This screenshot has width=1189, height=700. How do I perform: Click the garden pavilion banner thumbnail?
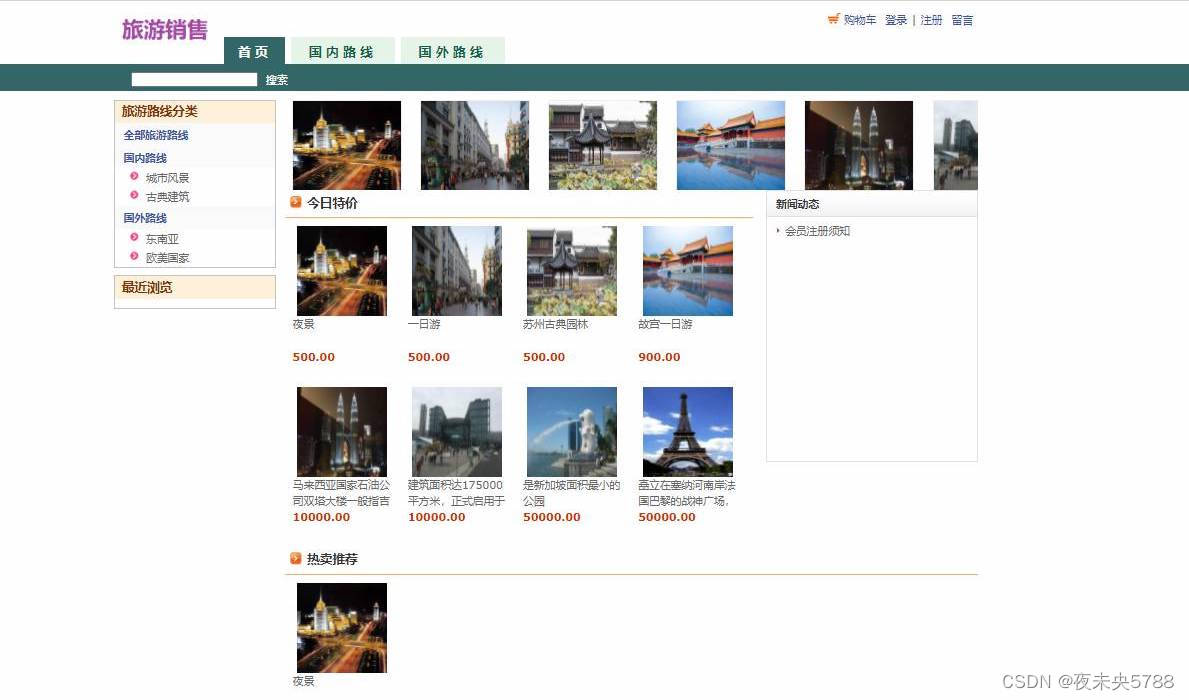click(x=603, y=145)
